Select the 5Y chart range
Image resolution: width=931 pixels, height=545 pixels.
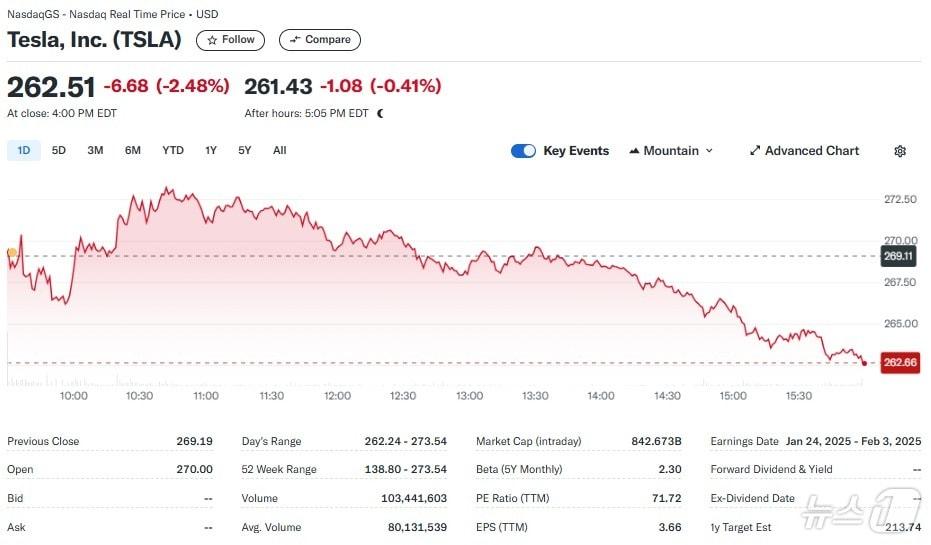coord(245,151)
